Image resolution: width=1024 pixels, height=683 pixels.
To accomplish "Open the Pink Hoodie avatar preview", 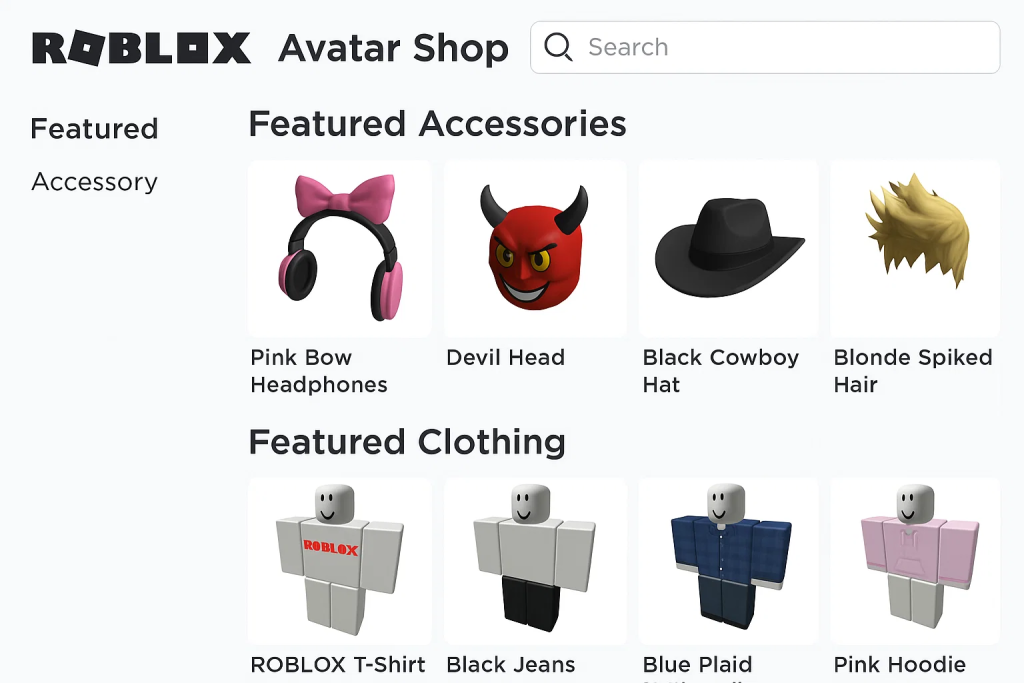I will pyautogui.click(x=915, y=561).
